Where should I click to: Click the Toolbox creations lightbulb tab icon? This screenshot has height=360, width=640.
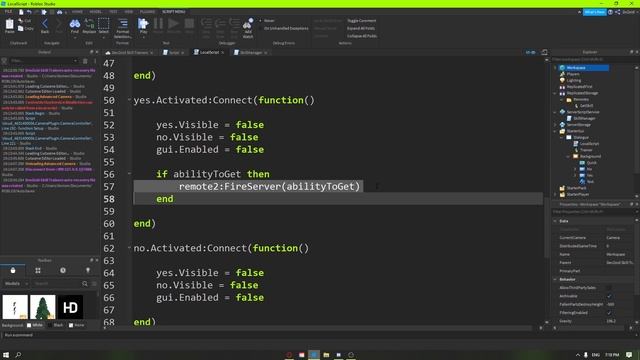click(x=88, y=270)
